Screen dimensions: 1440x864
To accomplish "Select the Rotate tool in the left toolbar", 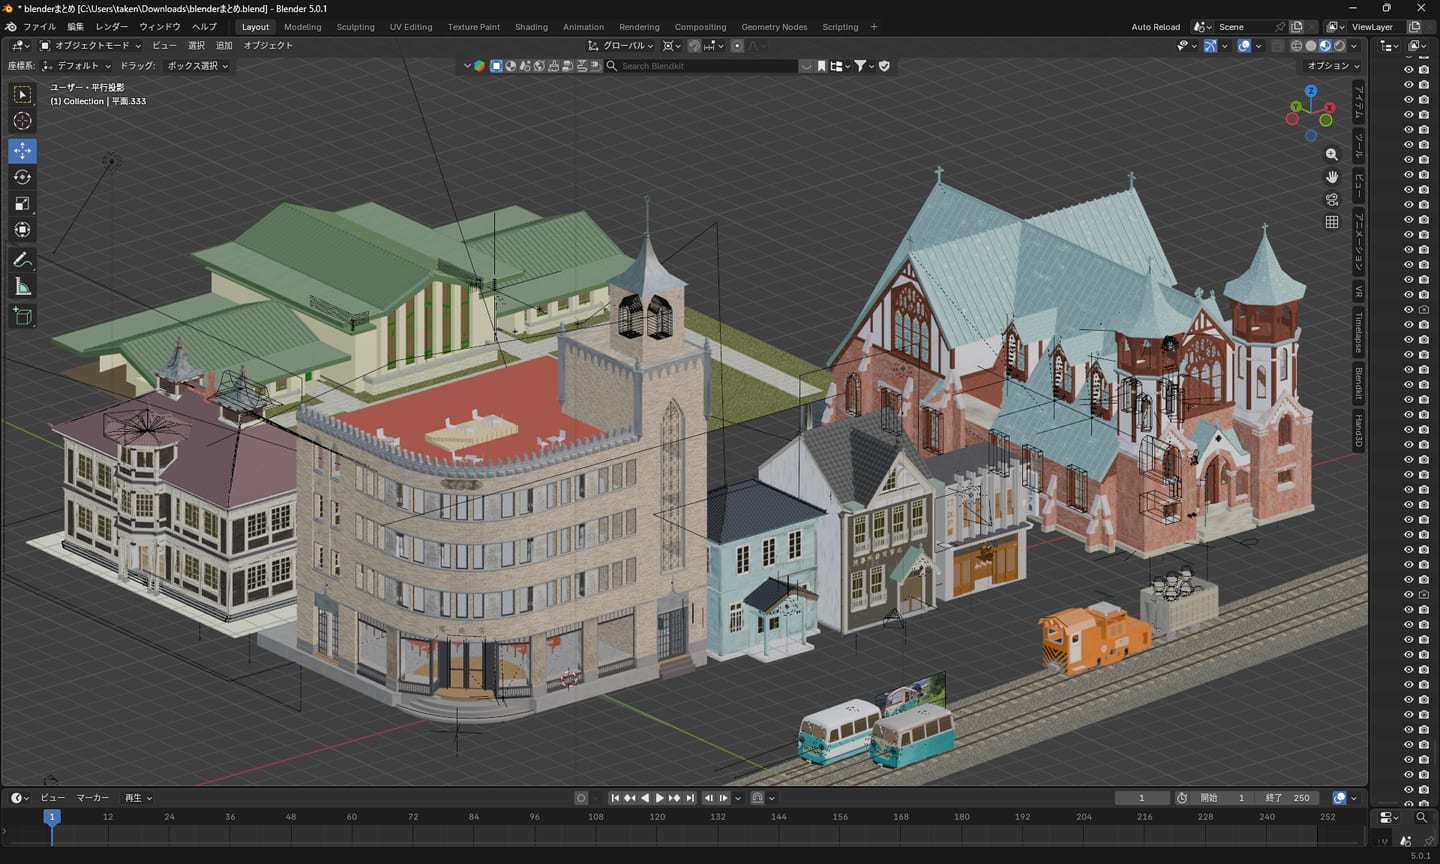I will pyautogui.click(x=22, y=177).
